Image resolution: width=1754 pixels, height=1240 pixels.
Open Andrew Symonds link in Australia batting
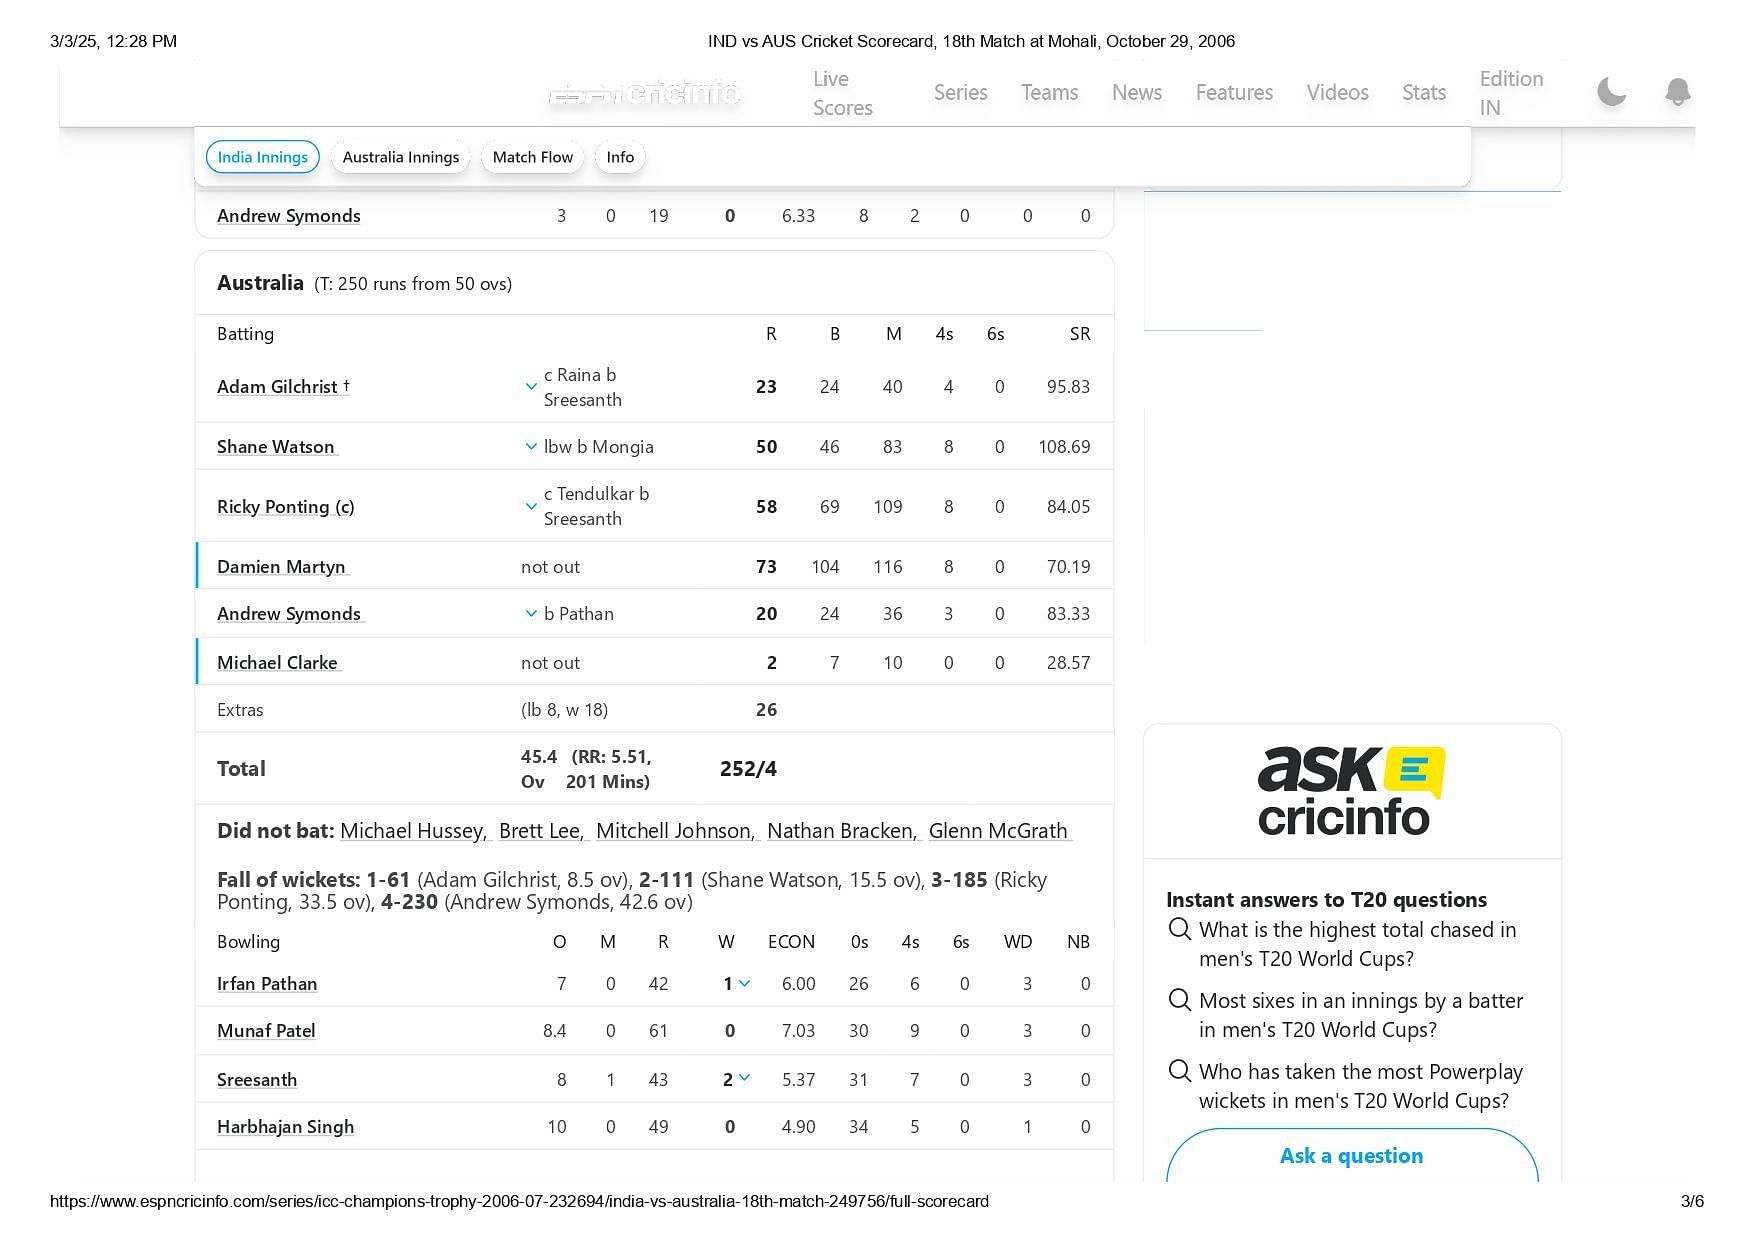coord(290,613)
